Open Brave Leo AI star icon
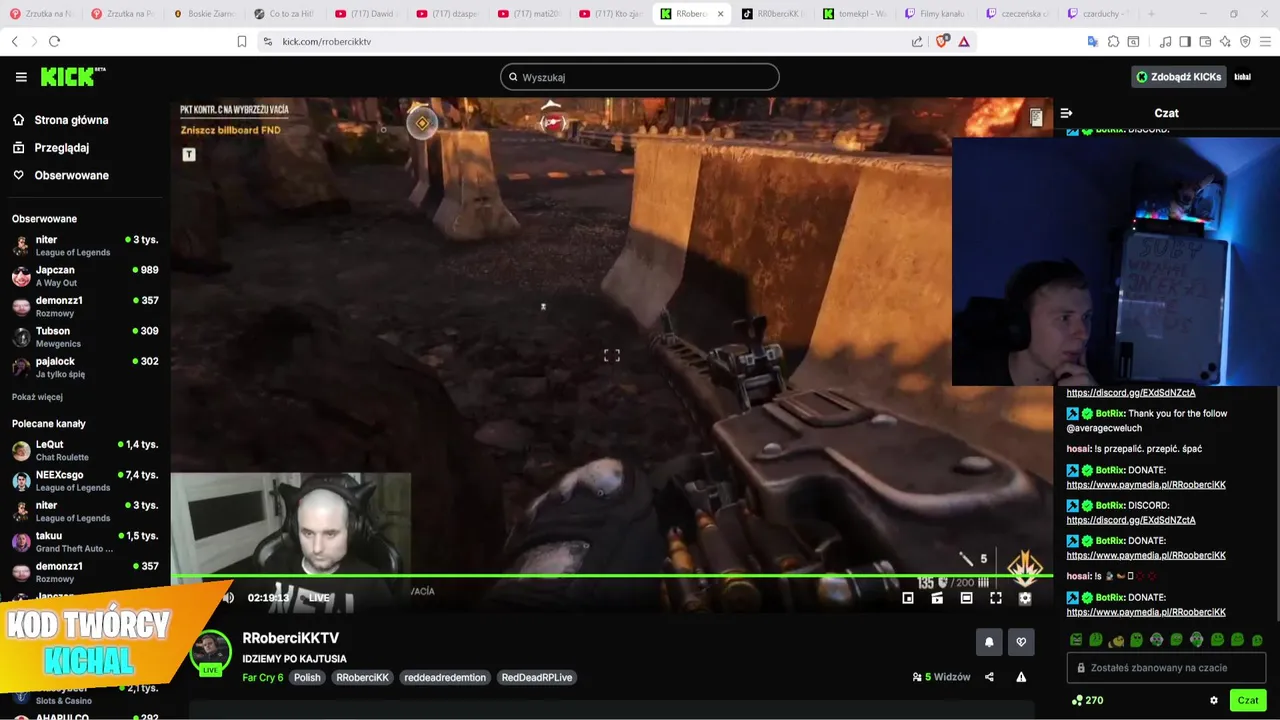Screen dimensions: 1280x720 click(x=1225, y=41)
